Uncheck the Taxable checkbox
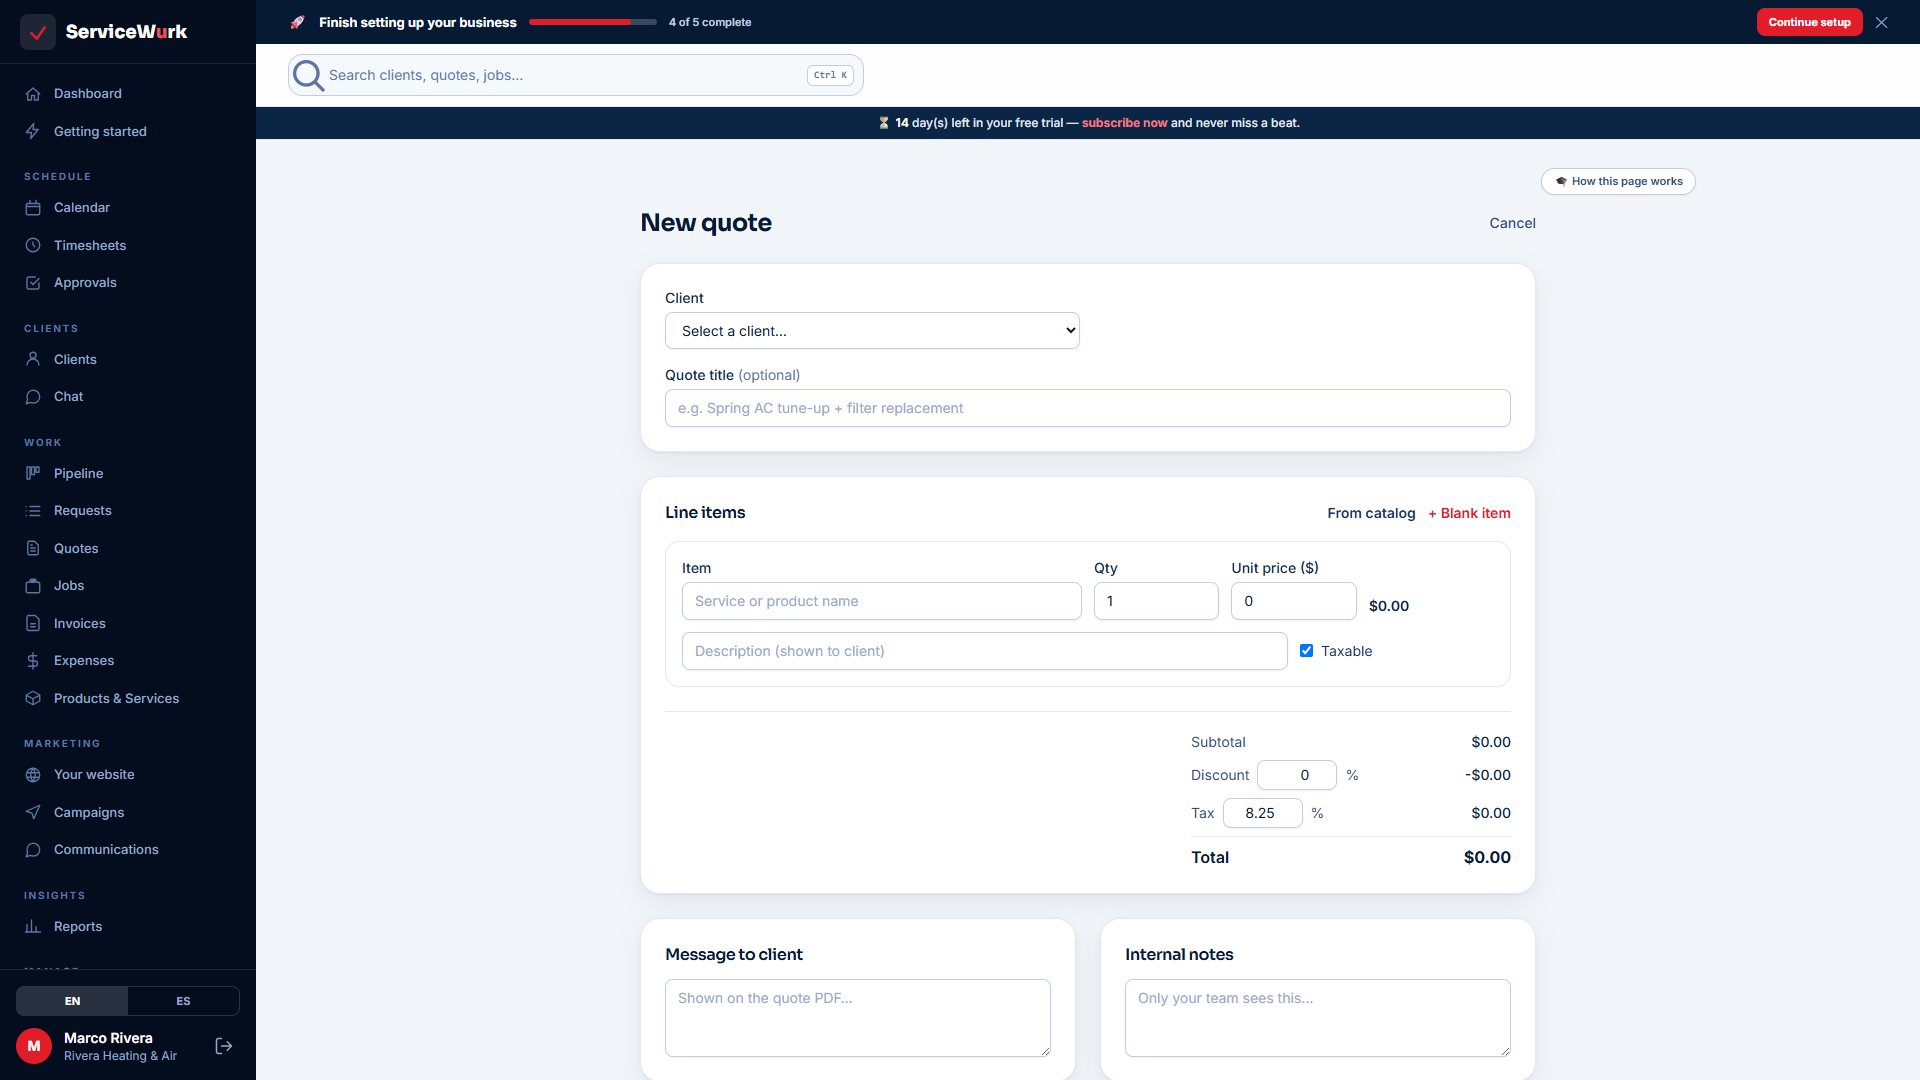Viewport: 1920px width, 1080px height. click(x=1306, y=651)
